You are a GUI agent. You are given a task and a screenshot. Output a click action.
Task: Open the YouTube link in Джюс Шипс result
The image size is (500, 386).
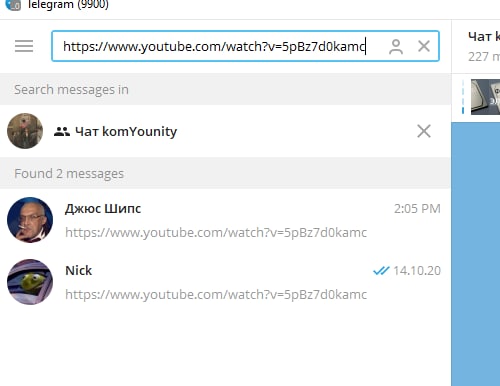216,232
